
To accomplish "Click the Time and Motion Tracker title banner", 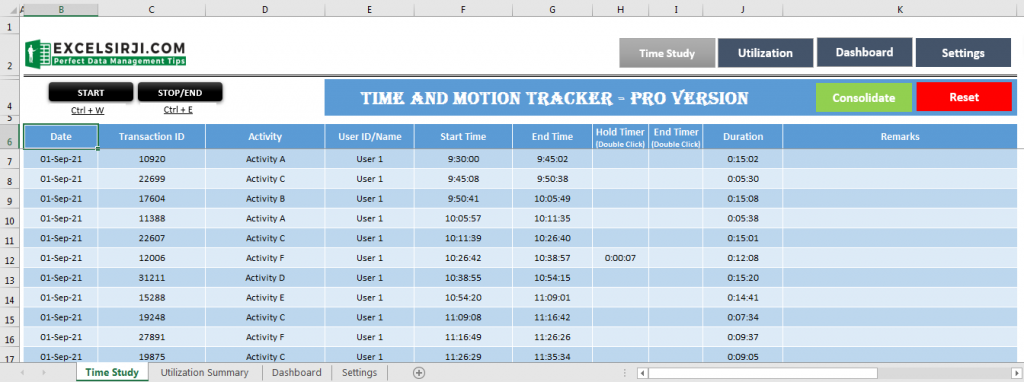I will pyautogui.click(x=554, y=98).
